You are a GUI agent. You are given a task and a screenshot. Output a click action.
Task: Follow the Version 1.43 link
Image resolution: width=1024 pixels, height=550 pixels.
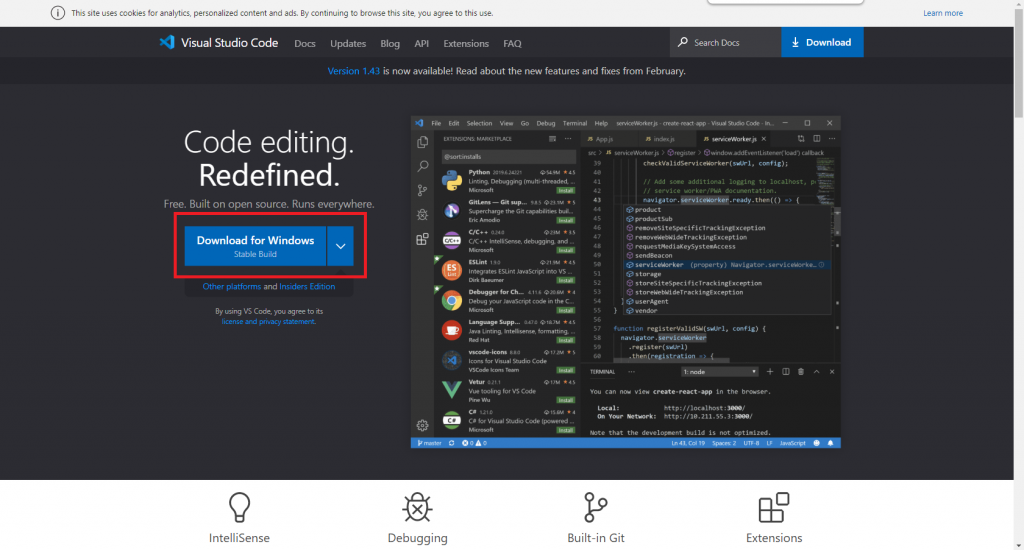pos(353,71)
